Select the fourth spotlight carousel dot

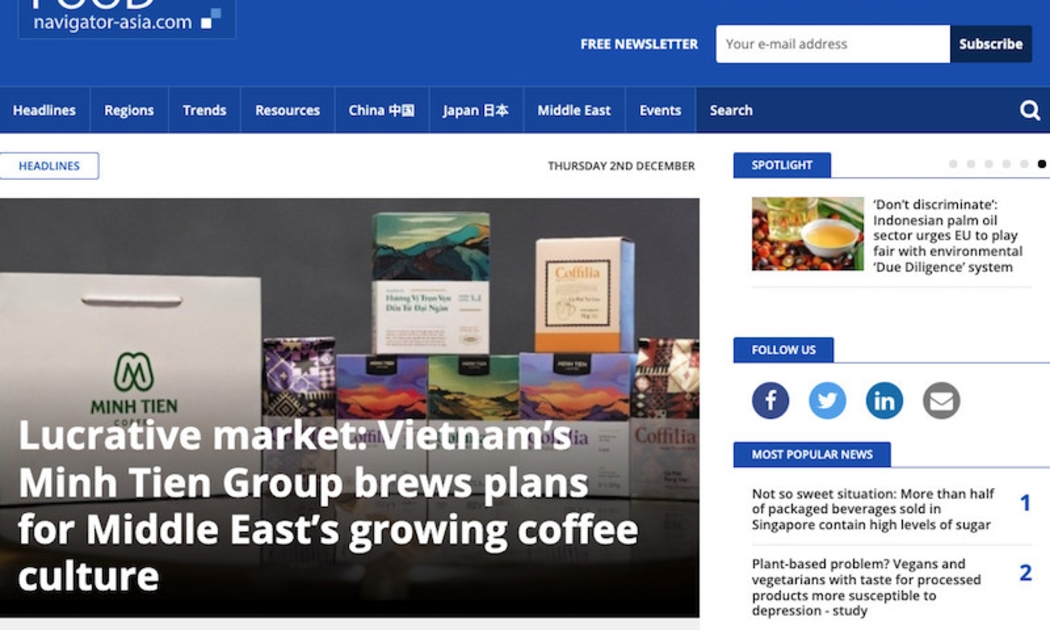[1006, 164]
